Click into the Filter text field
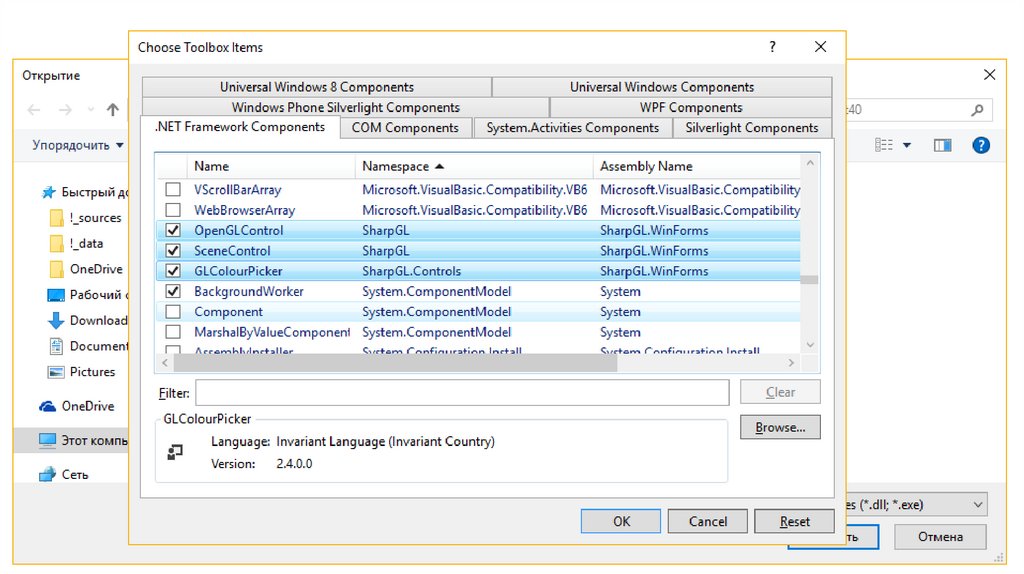This screenshot has height=574, width=1024. (461, 393)
